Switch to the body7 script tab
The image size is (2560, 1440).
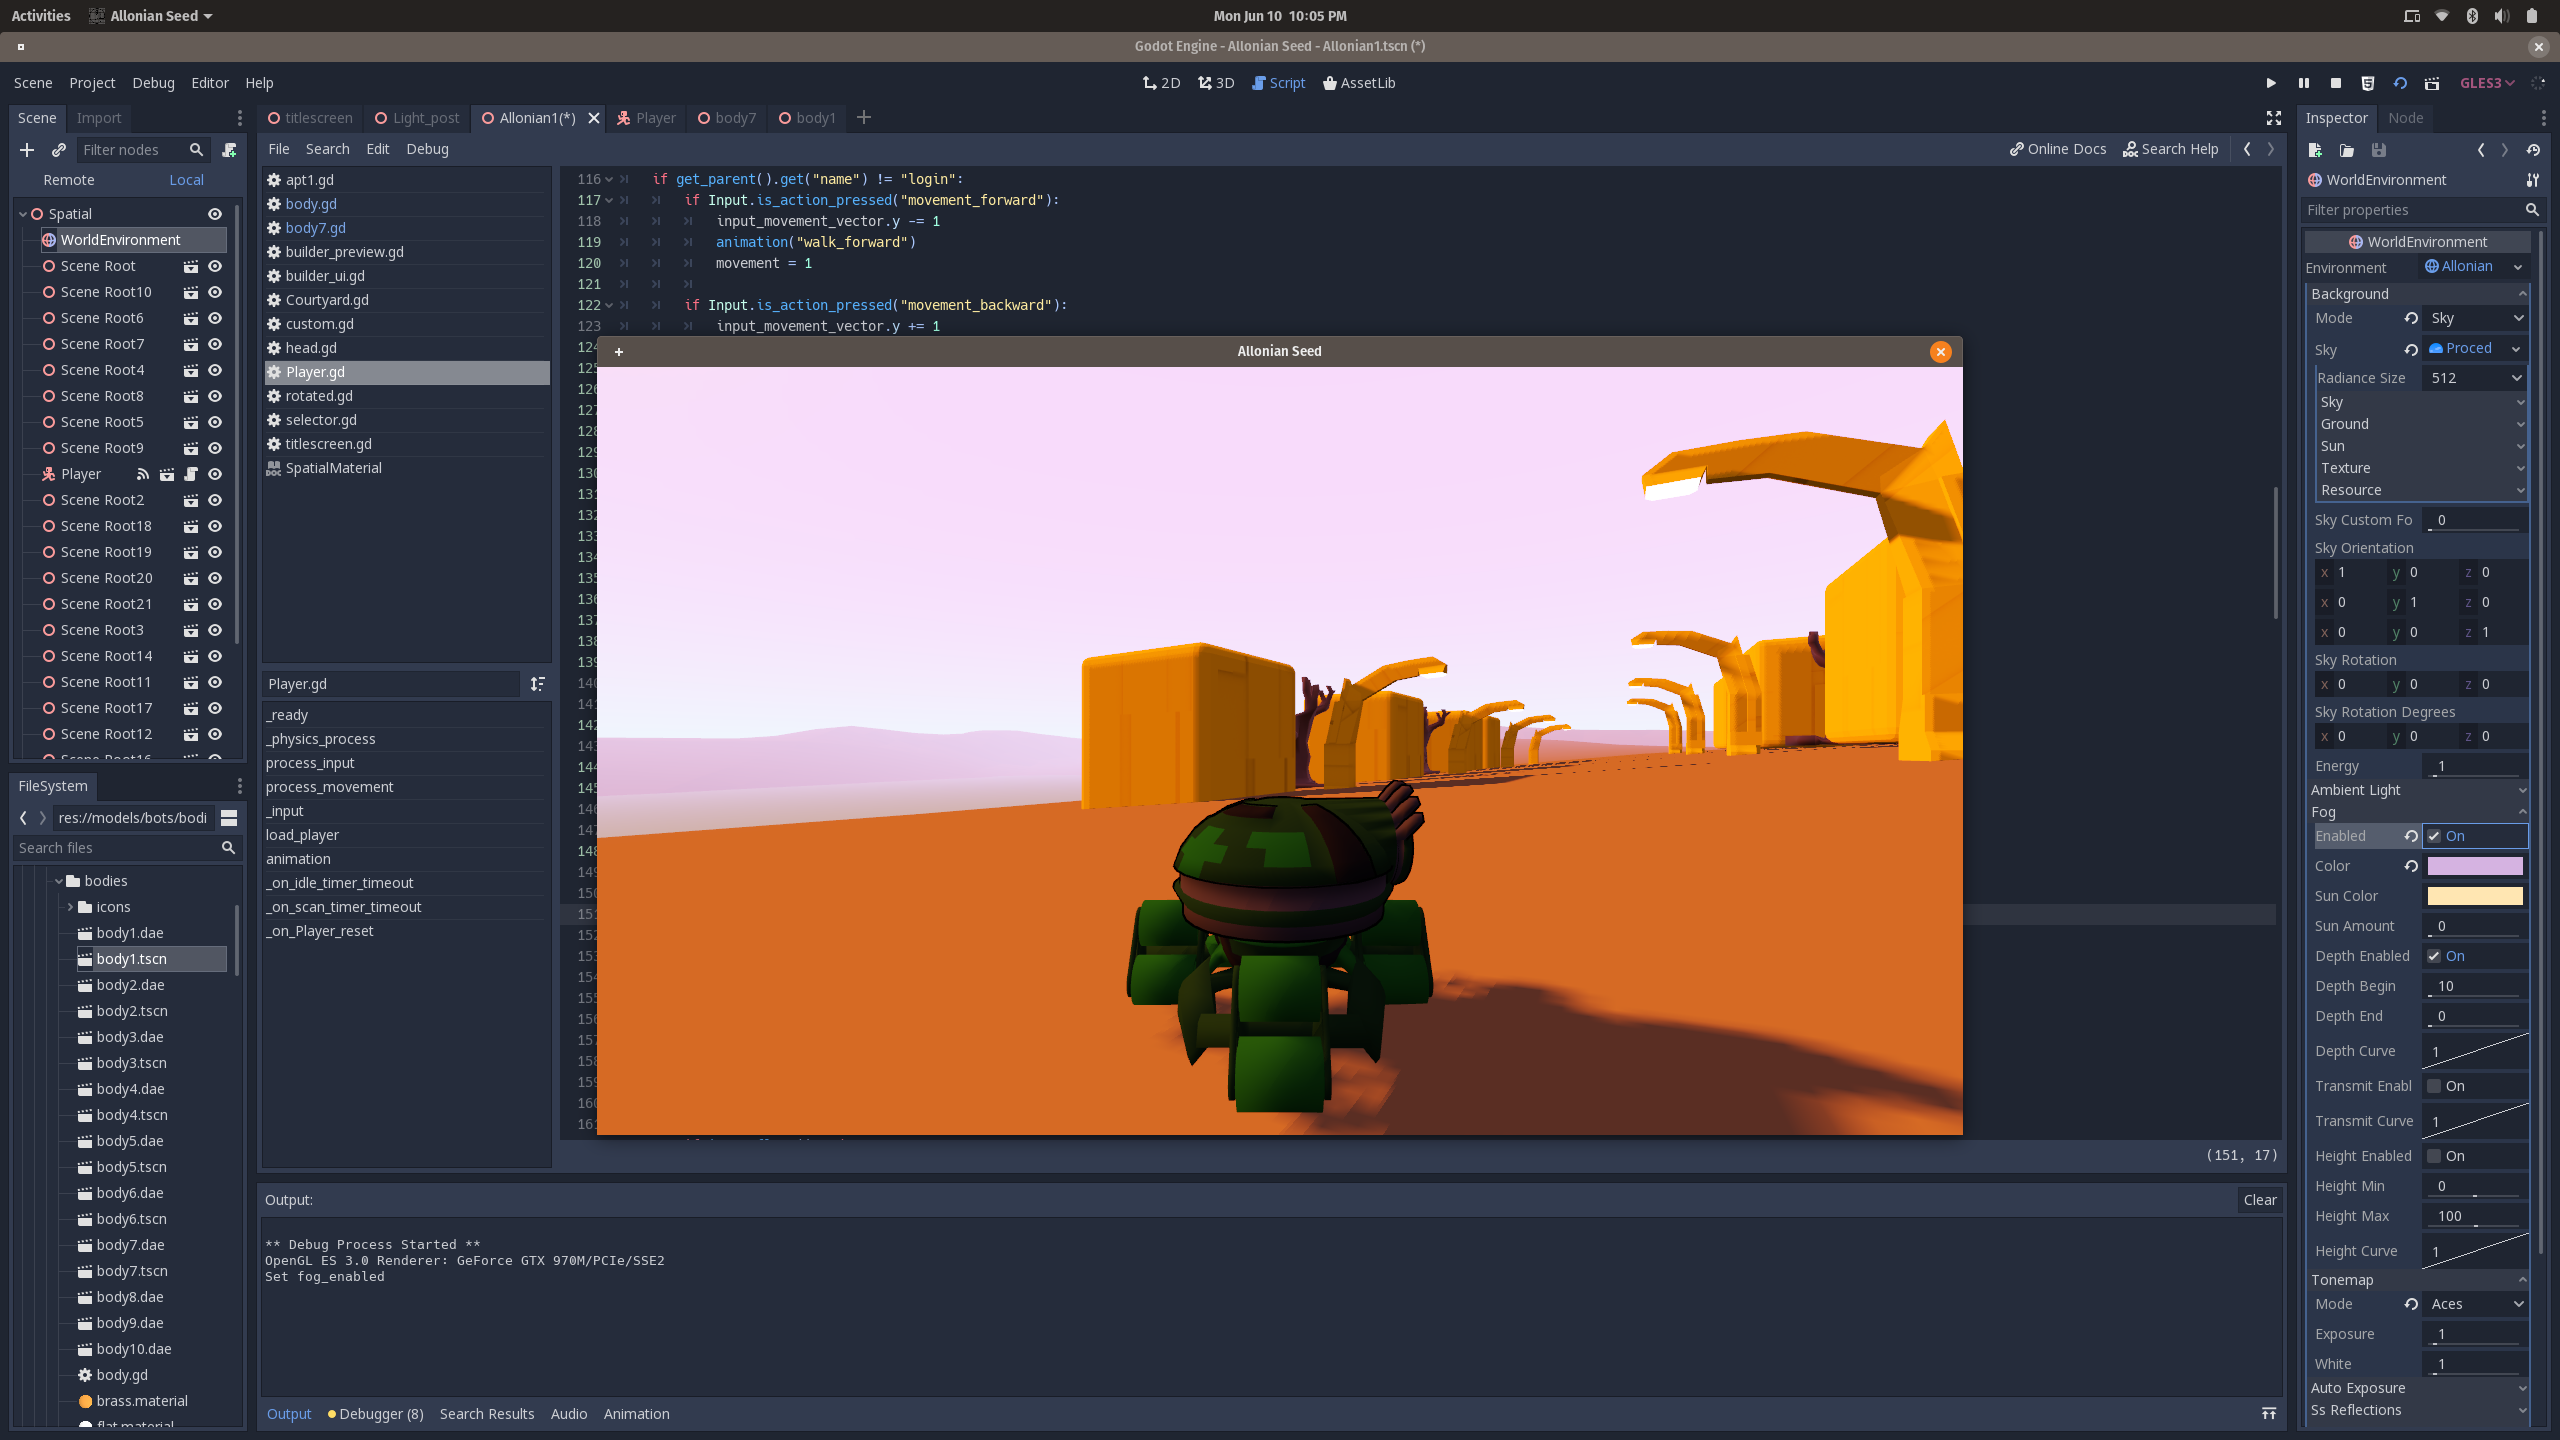coord(726,118)
